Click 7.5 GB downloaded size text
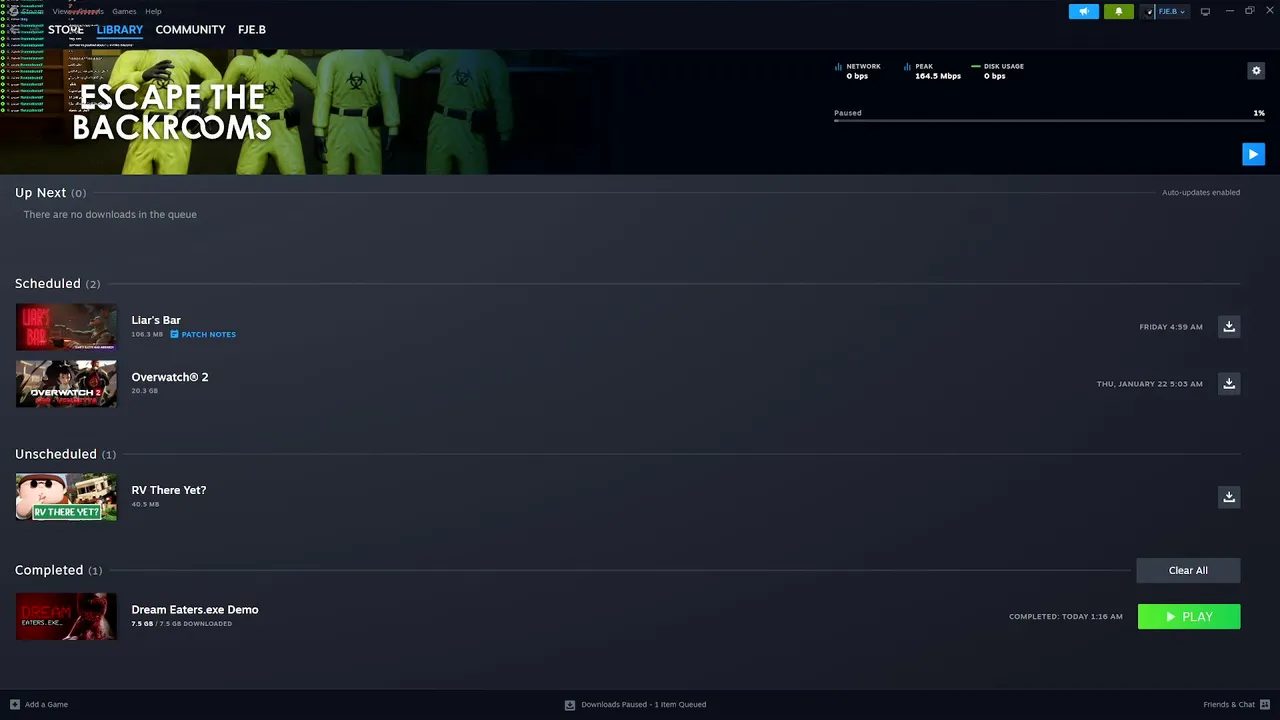 point(181,624)
